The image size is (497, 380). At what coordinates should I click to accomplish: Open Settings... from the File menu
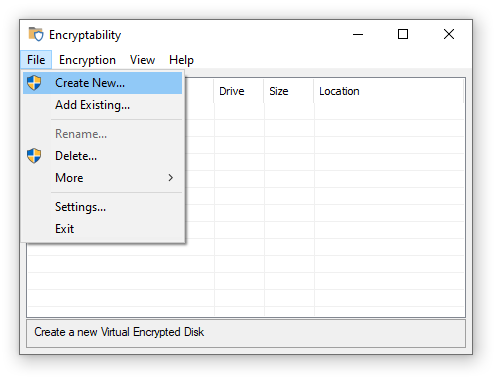[103, 207]
